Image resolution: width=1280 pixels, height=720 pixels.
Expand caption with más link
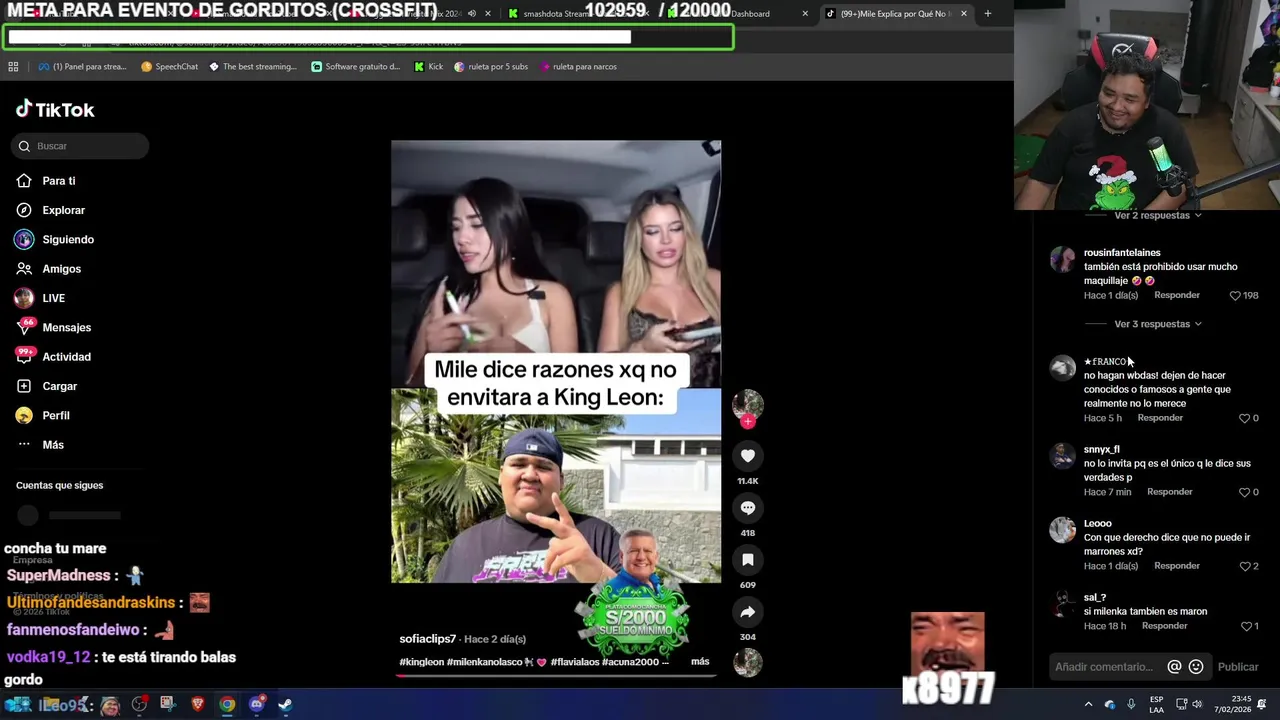pos(700,662)
